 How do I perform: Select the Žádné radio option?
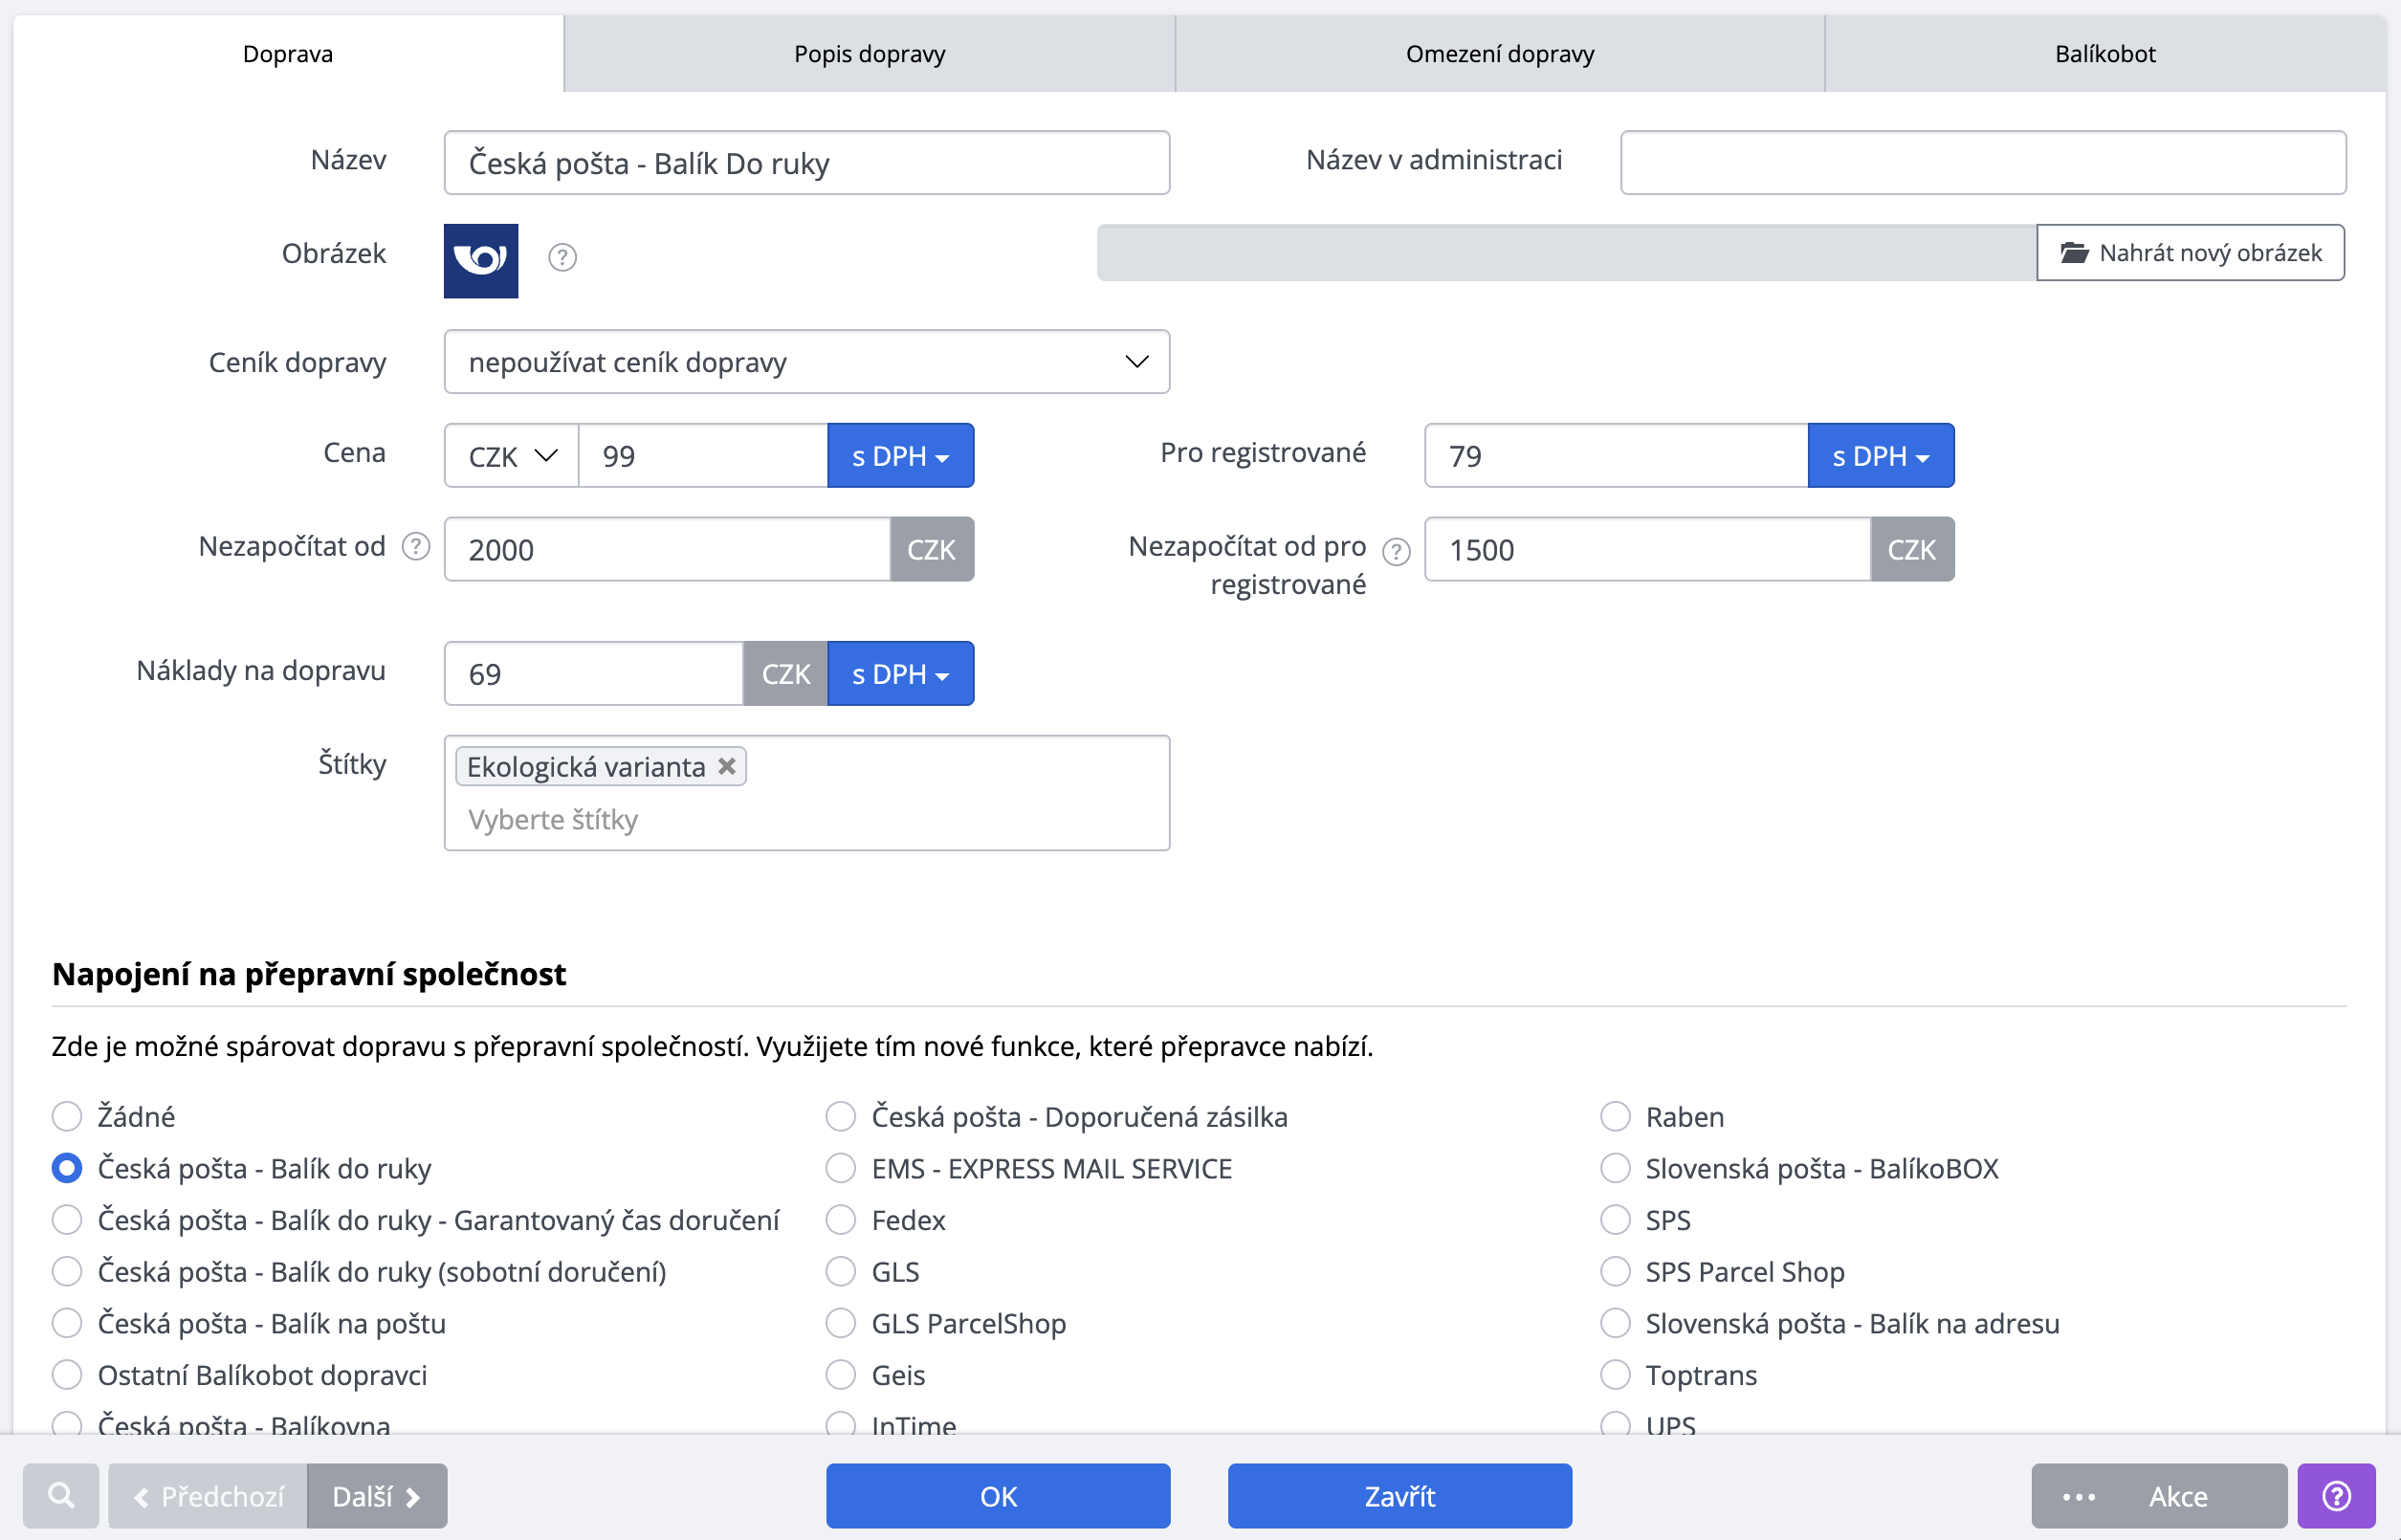[x=67, y=1116]
